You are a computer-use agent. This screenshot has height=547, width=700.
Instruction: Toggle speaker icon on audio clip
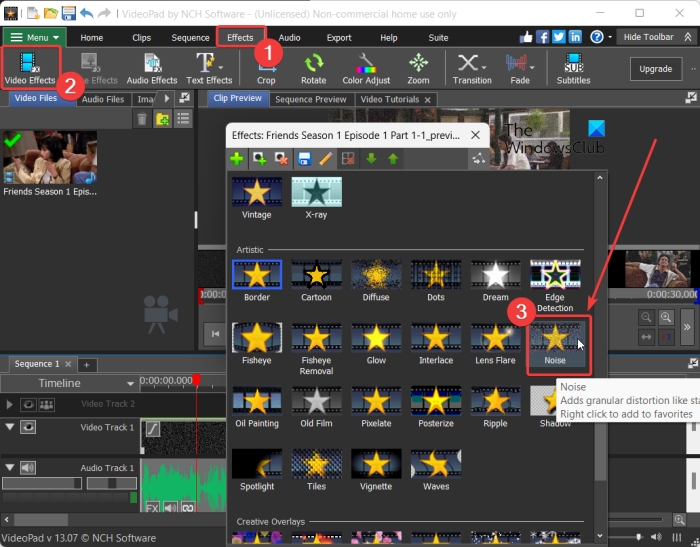pos(170,508)
